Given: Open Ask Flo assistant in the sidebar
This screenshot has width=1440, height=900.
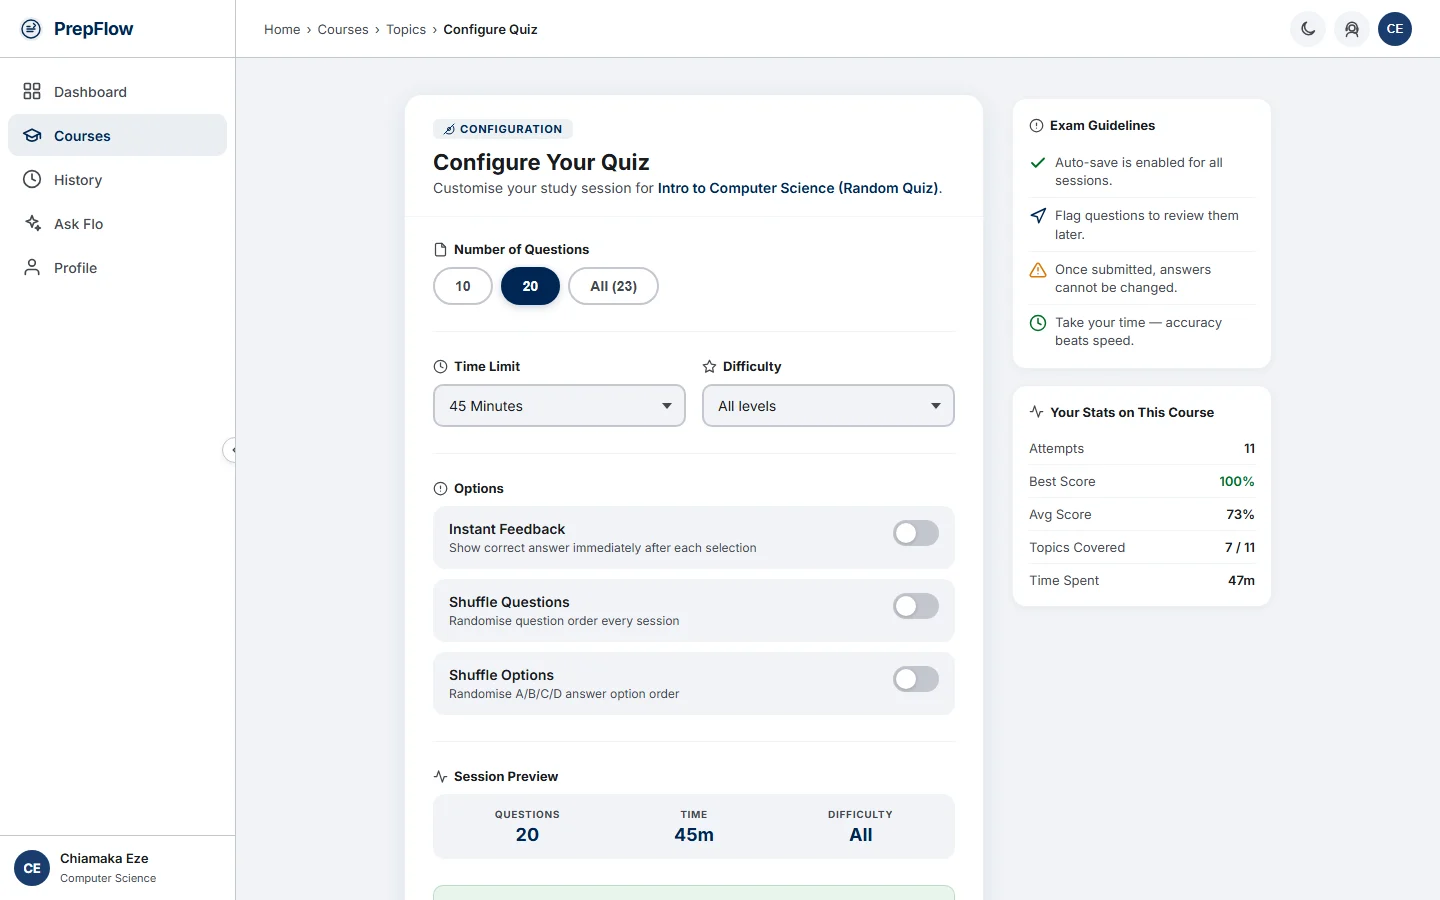Looking at the screenshot, I should [x=117, y=224].
